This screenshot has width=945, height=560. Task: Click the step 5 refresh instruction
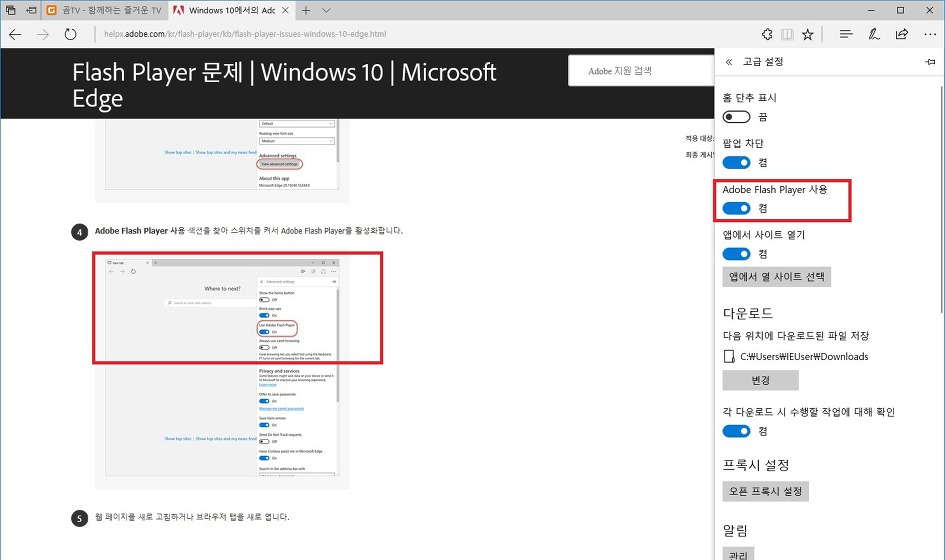click(x=192, y=517)
